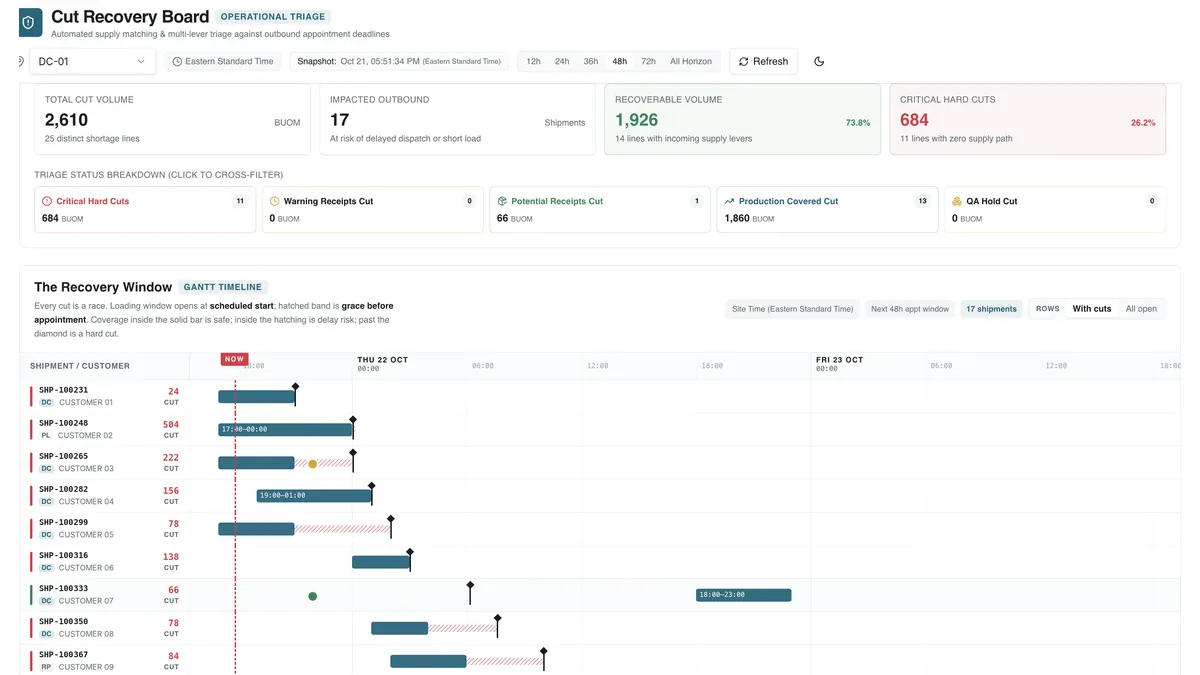Click the OPERATIONAL TRIAGE badge
This screenshot has width=1200, height=675.
tap(273, 17)
